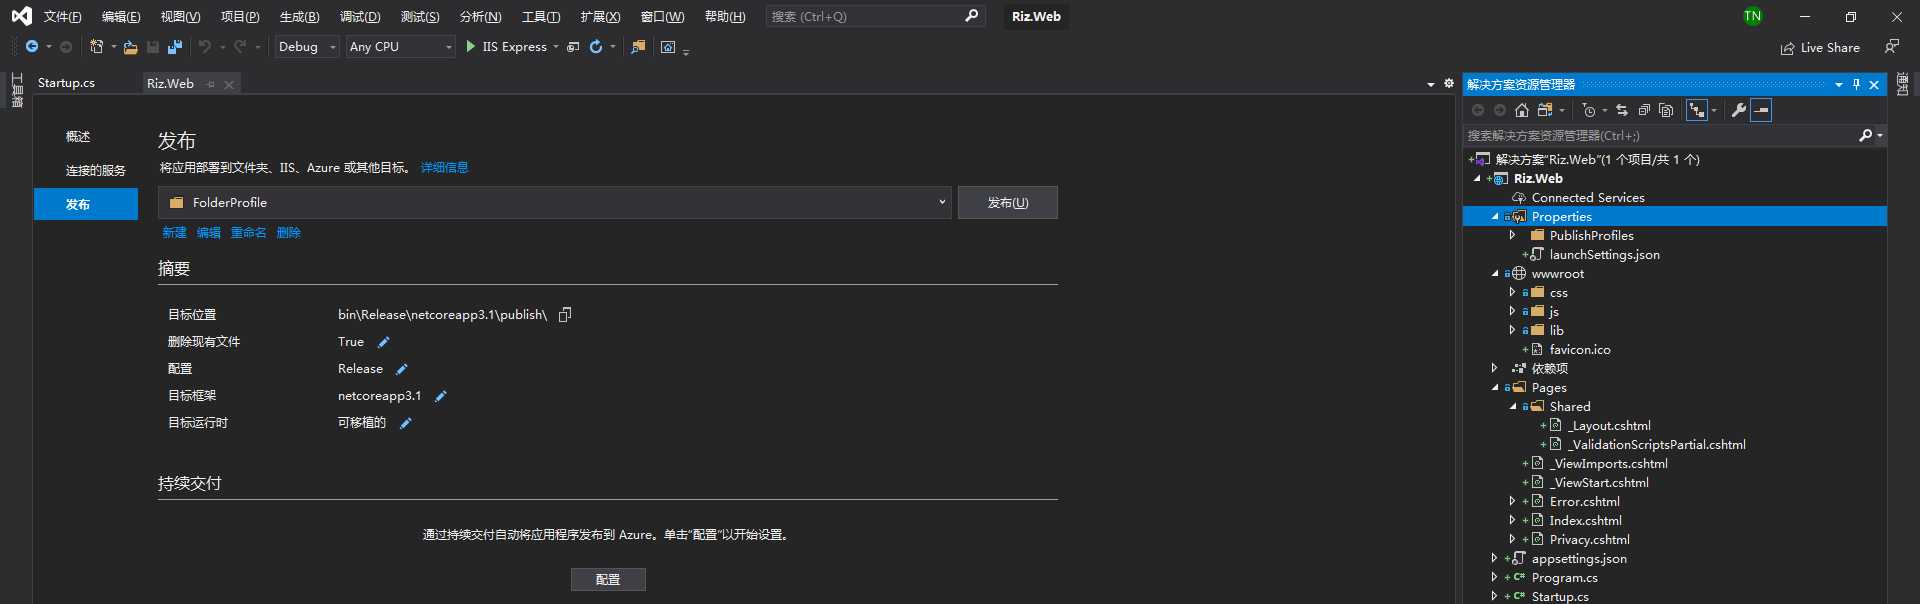This screenshot has width=1920, height=604.
Task: Click the 配置 button under 持续交付
Action: (608, 580)
